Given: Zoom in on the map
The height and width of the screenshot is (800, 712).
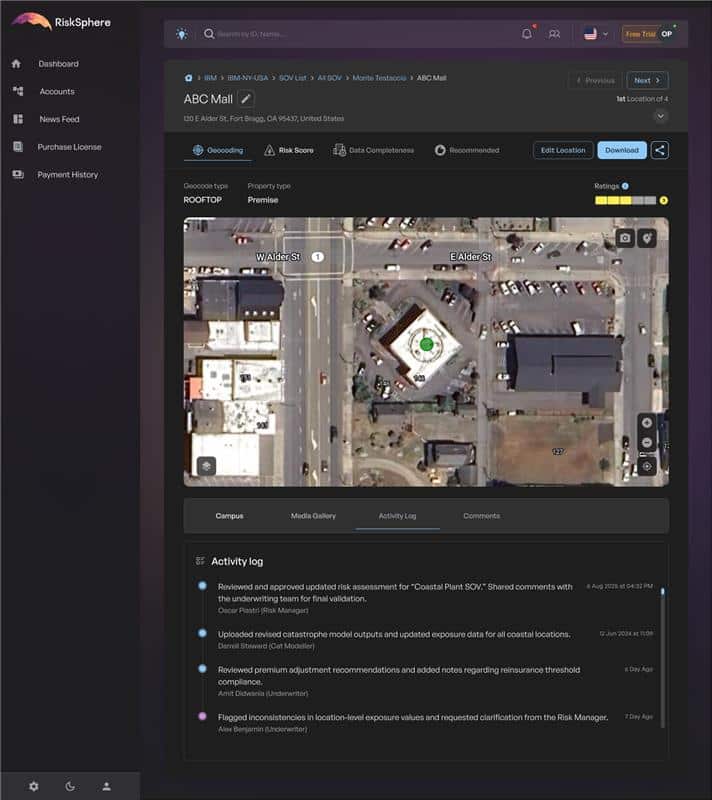Looking at the screenshot, I should point(647,422).
